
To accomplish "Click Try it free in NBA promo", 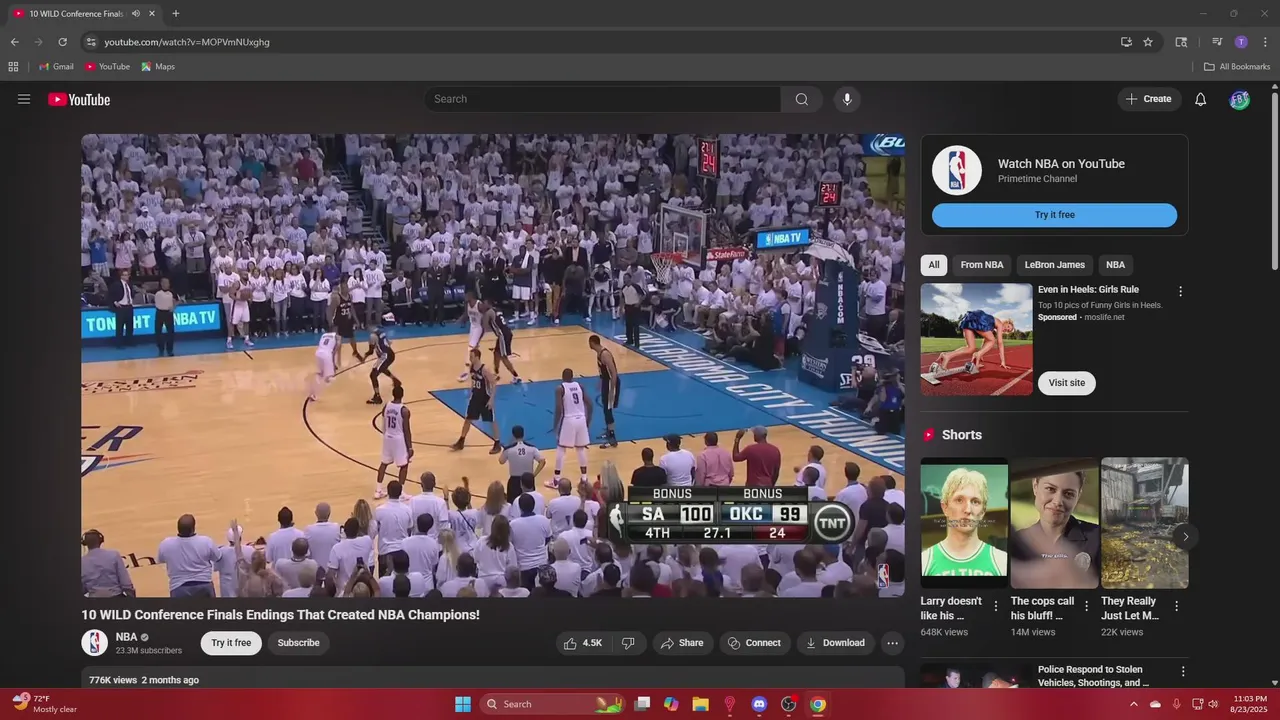I will point(1055,215).
